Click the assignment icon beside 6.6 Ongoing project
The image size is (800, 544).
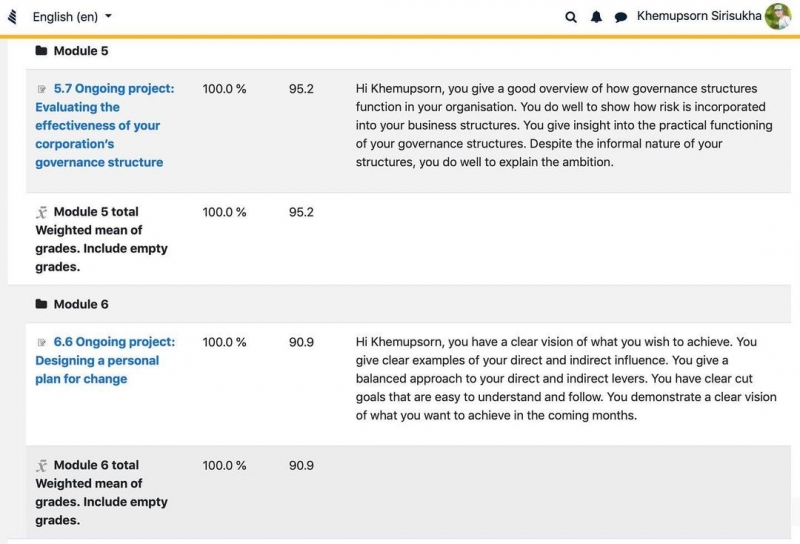42,342
